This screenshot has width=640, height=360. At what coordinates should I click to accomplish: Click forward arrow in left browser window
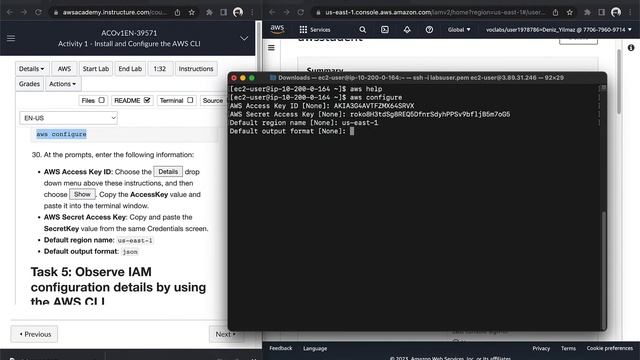coord(24,12)
